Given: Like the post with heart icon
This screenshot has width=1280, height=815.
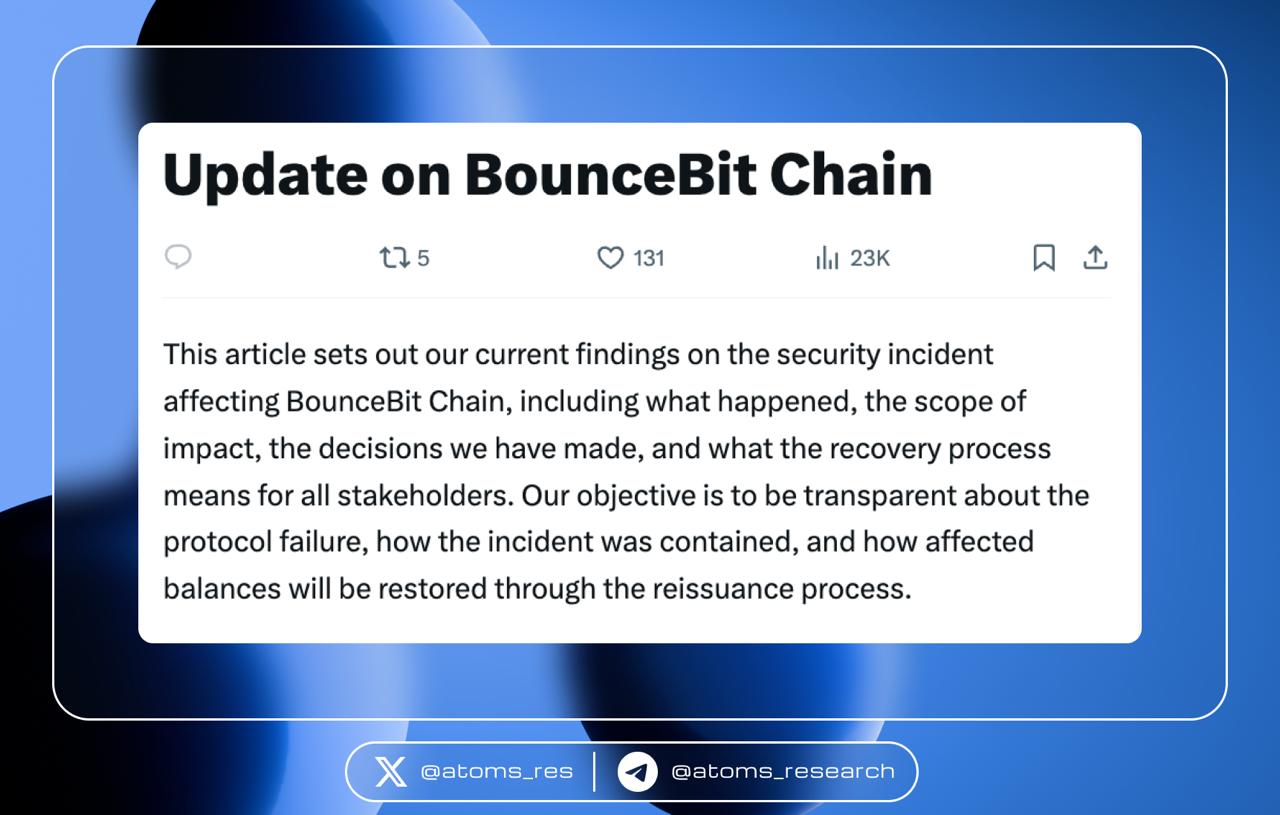Looking at the screenshot, I should pyautogui.click(x=610, y=258).
